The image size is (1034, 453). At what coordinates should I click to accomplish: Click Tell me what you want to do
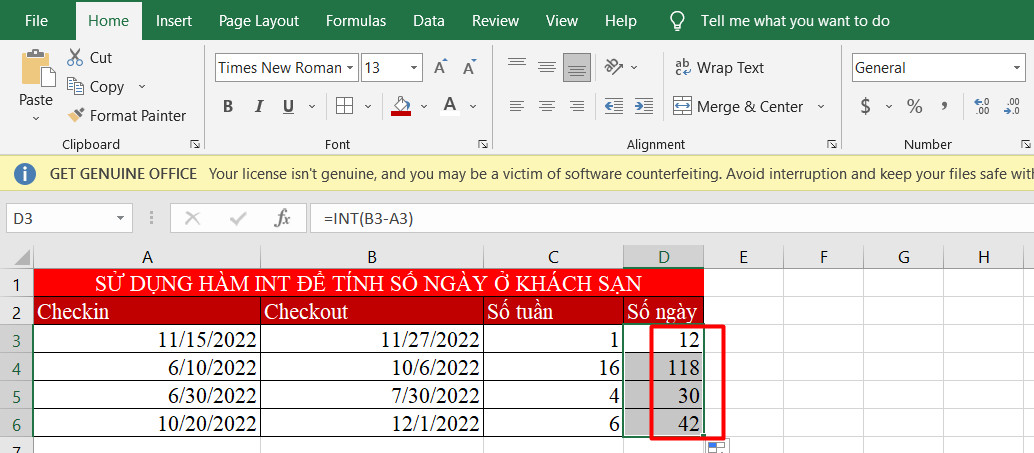pos(795,21)
